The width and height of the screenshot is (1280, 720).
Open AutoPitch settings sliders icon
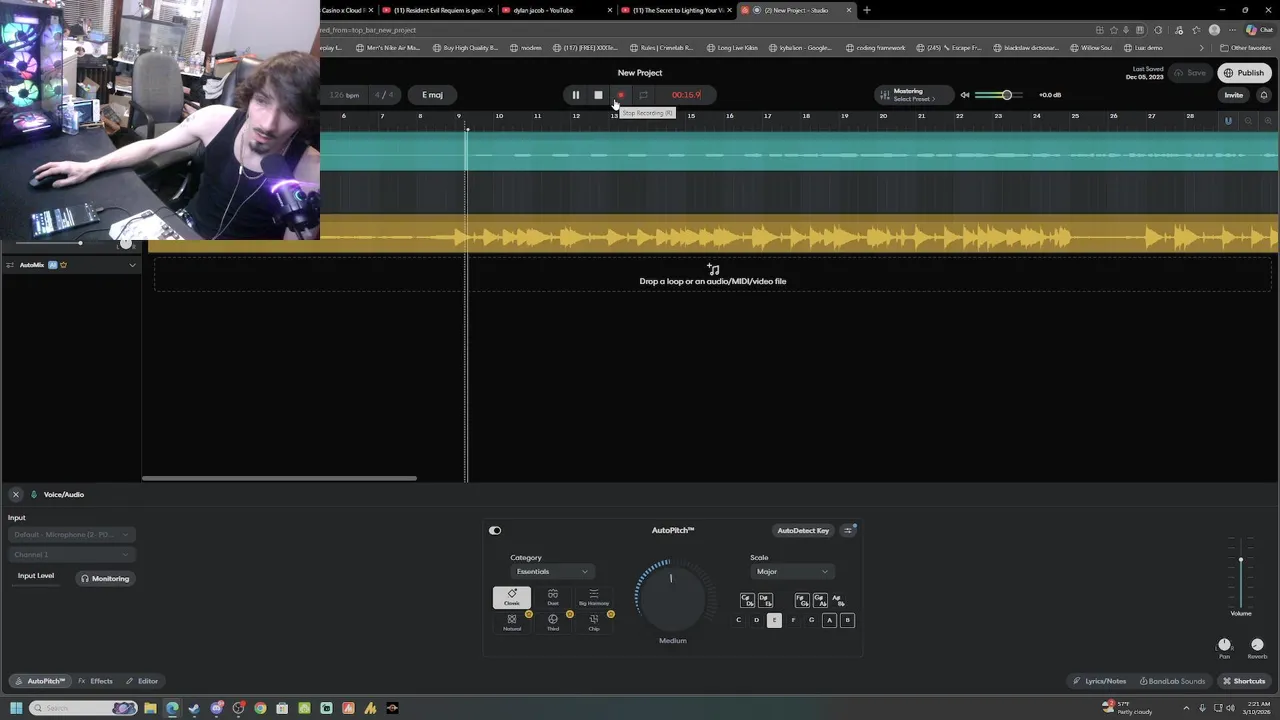(x=848, y=531)
